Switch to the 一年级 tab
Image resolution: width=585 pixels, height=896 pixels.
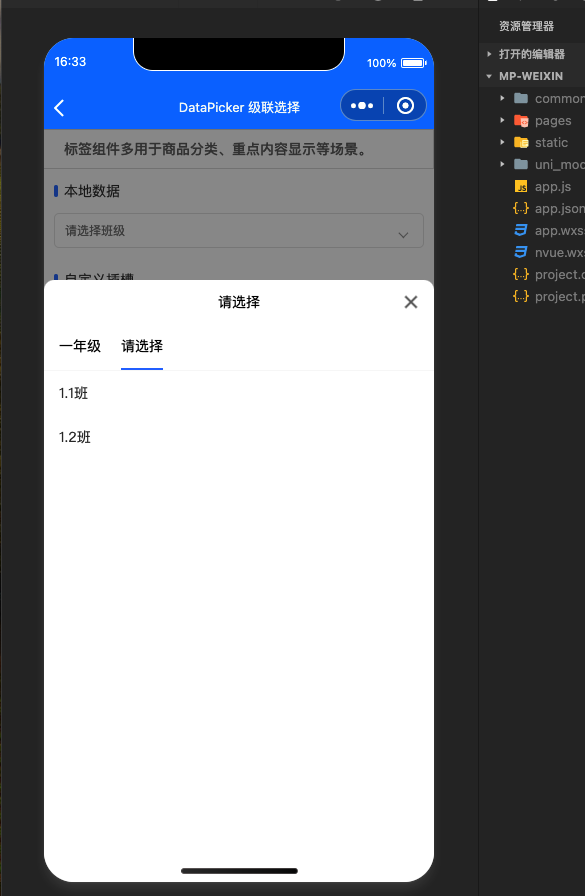click(80, 346)
